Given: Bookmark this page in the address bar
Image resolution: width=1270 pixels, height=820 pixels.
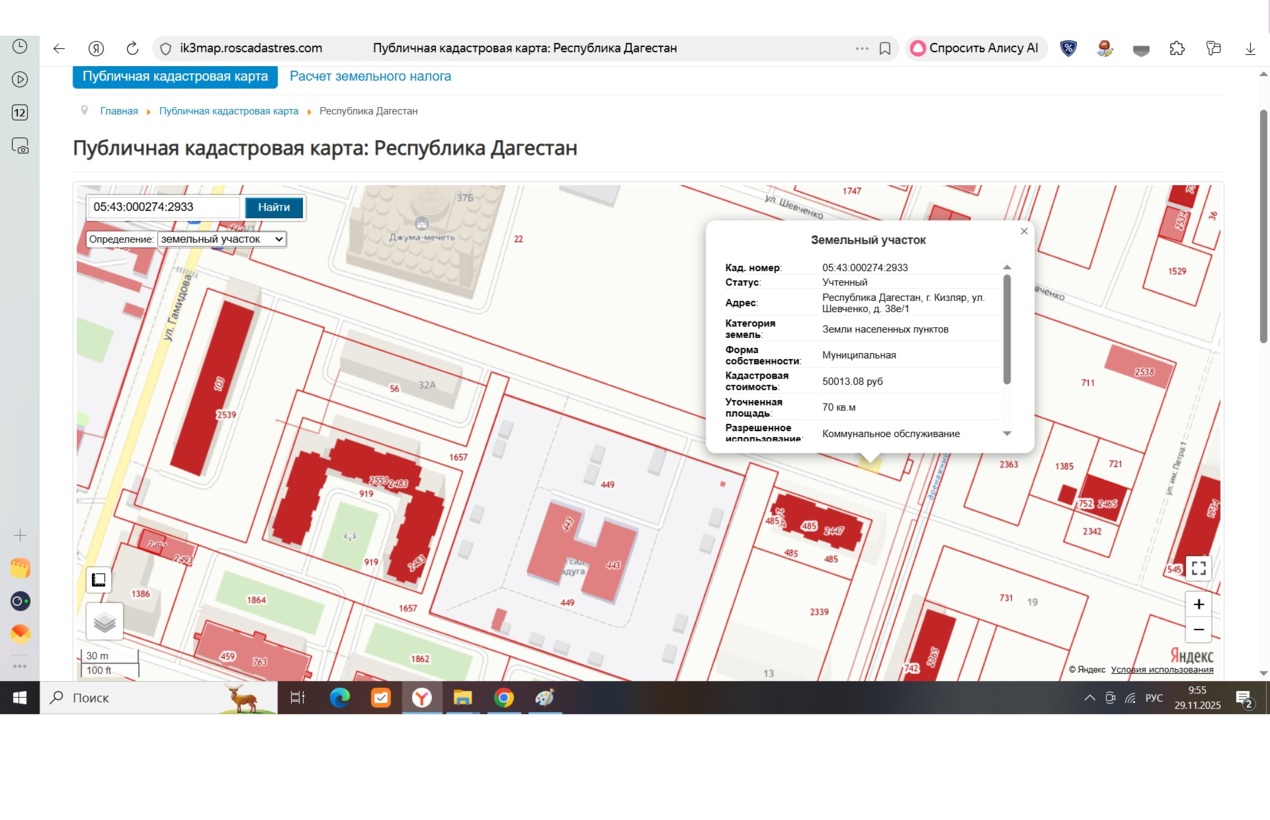Looking at the screenshot, I should coord(885,48).
